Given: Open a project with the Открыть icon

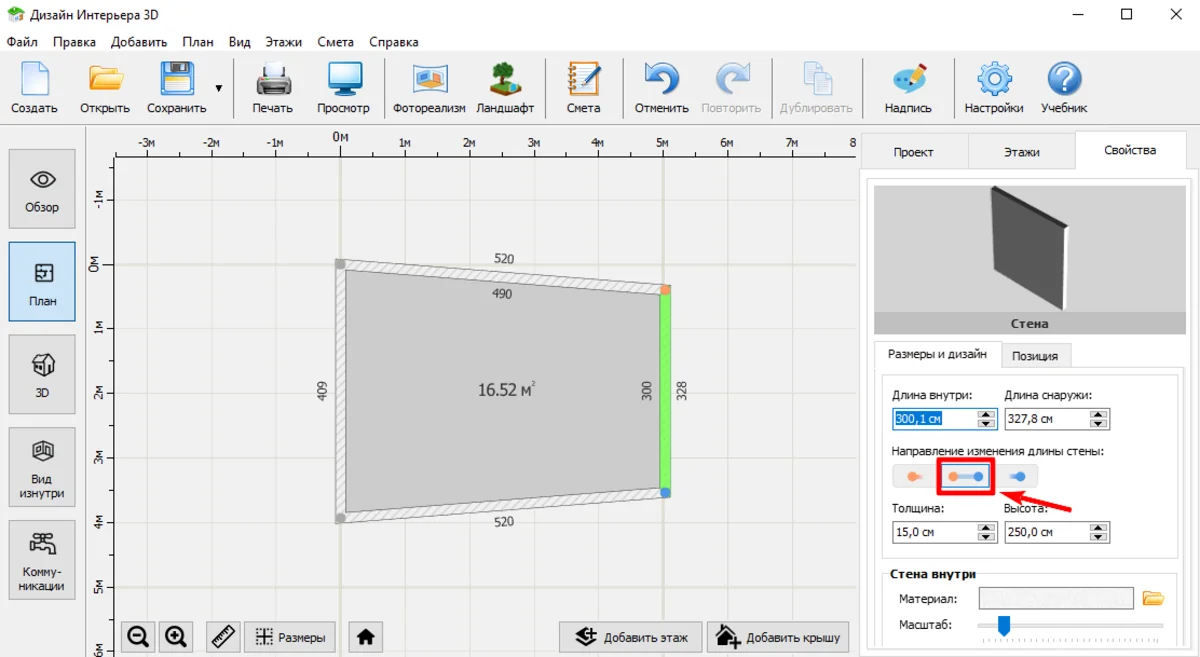Looking at the screenshot, I should [105, 88].
